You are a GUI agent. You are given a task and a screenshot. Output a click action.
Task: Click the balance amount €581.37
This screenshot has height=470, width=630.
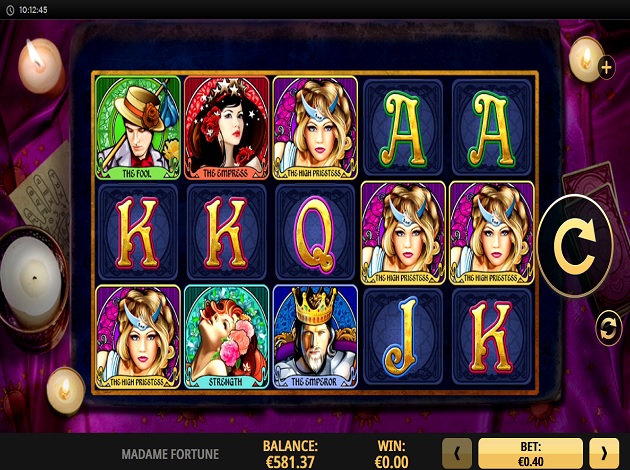pos(290,462)
